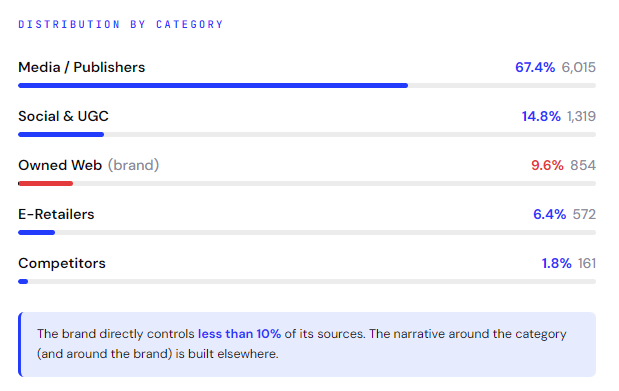Screen dimensions: 619x391
Task: Click the Media / Publishers category label
Action: pos(82,68)
